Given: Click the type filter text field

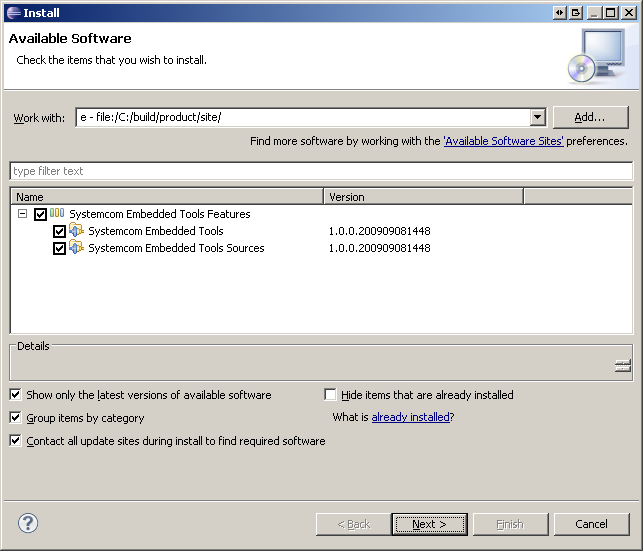Looking at the screenshot, I should [321, 171].
